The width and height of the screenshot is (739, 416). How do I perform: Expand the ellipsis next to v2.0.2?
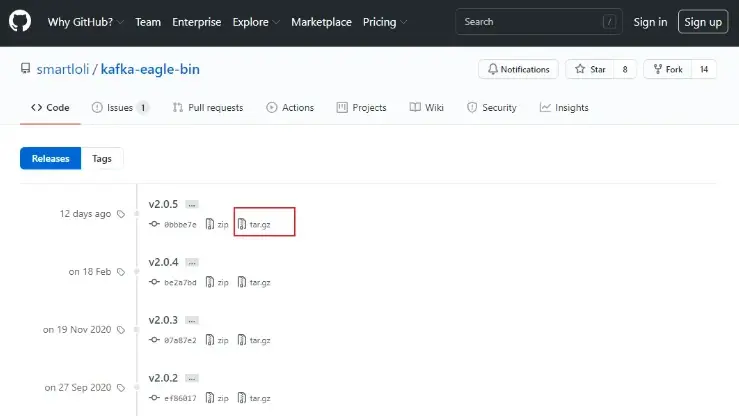tap(192, 378)
